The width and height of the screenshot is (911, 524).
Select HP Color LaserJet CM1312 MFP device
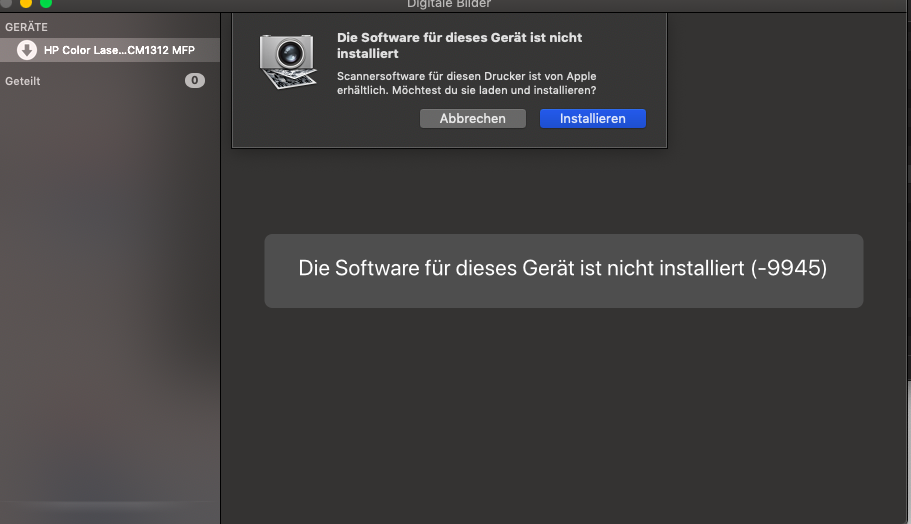(x=110, y=50)
